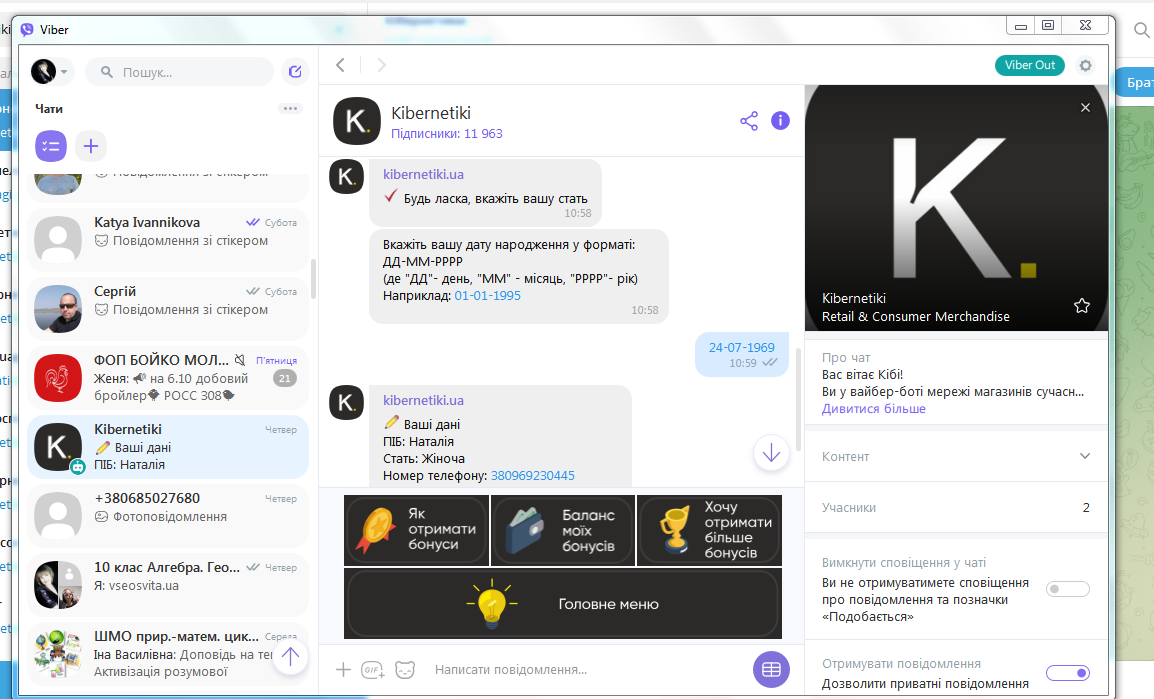The height and width of the screenshot is (699, 1154).
Task: Click the Viber Out button
Action: tap(1030, 65)
